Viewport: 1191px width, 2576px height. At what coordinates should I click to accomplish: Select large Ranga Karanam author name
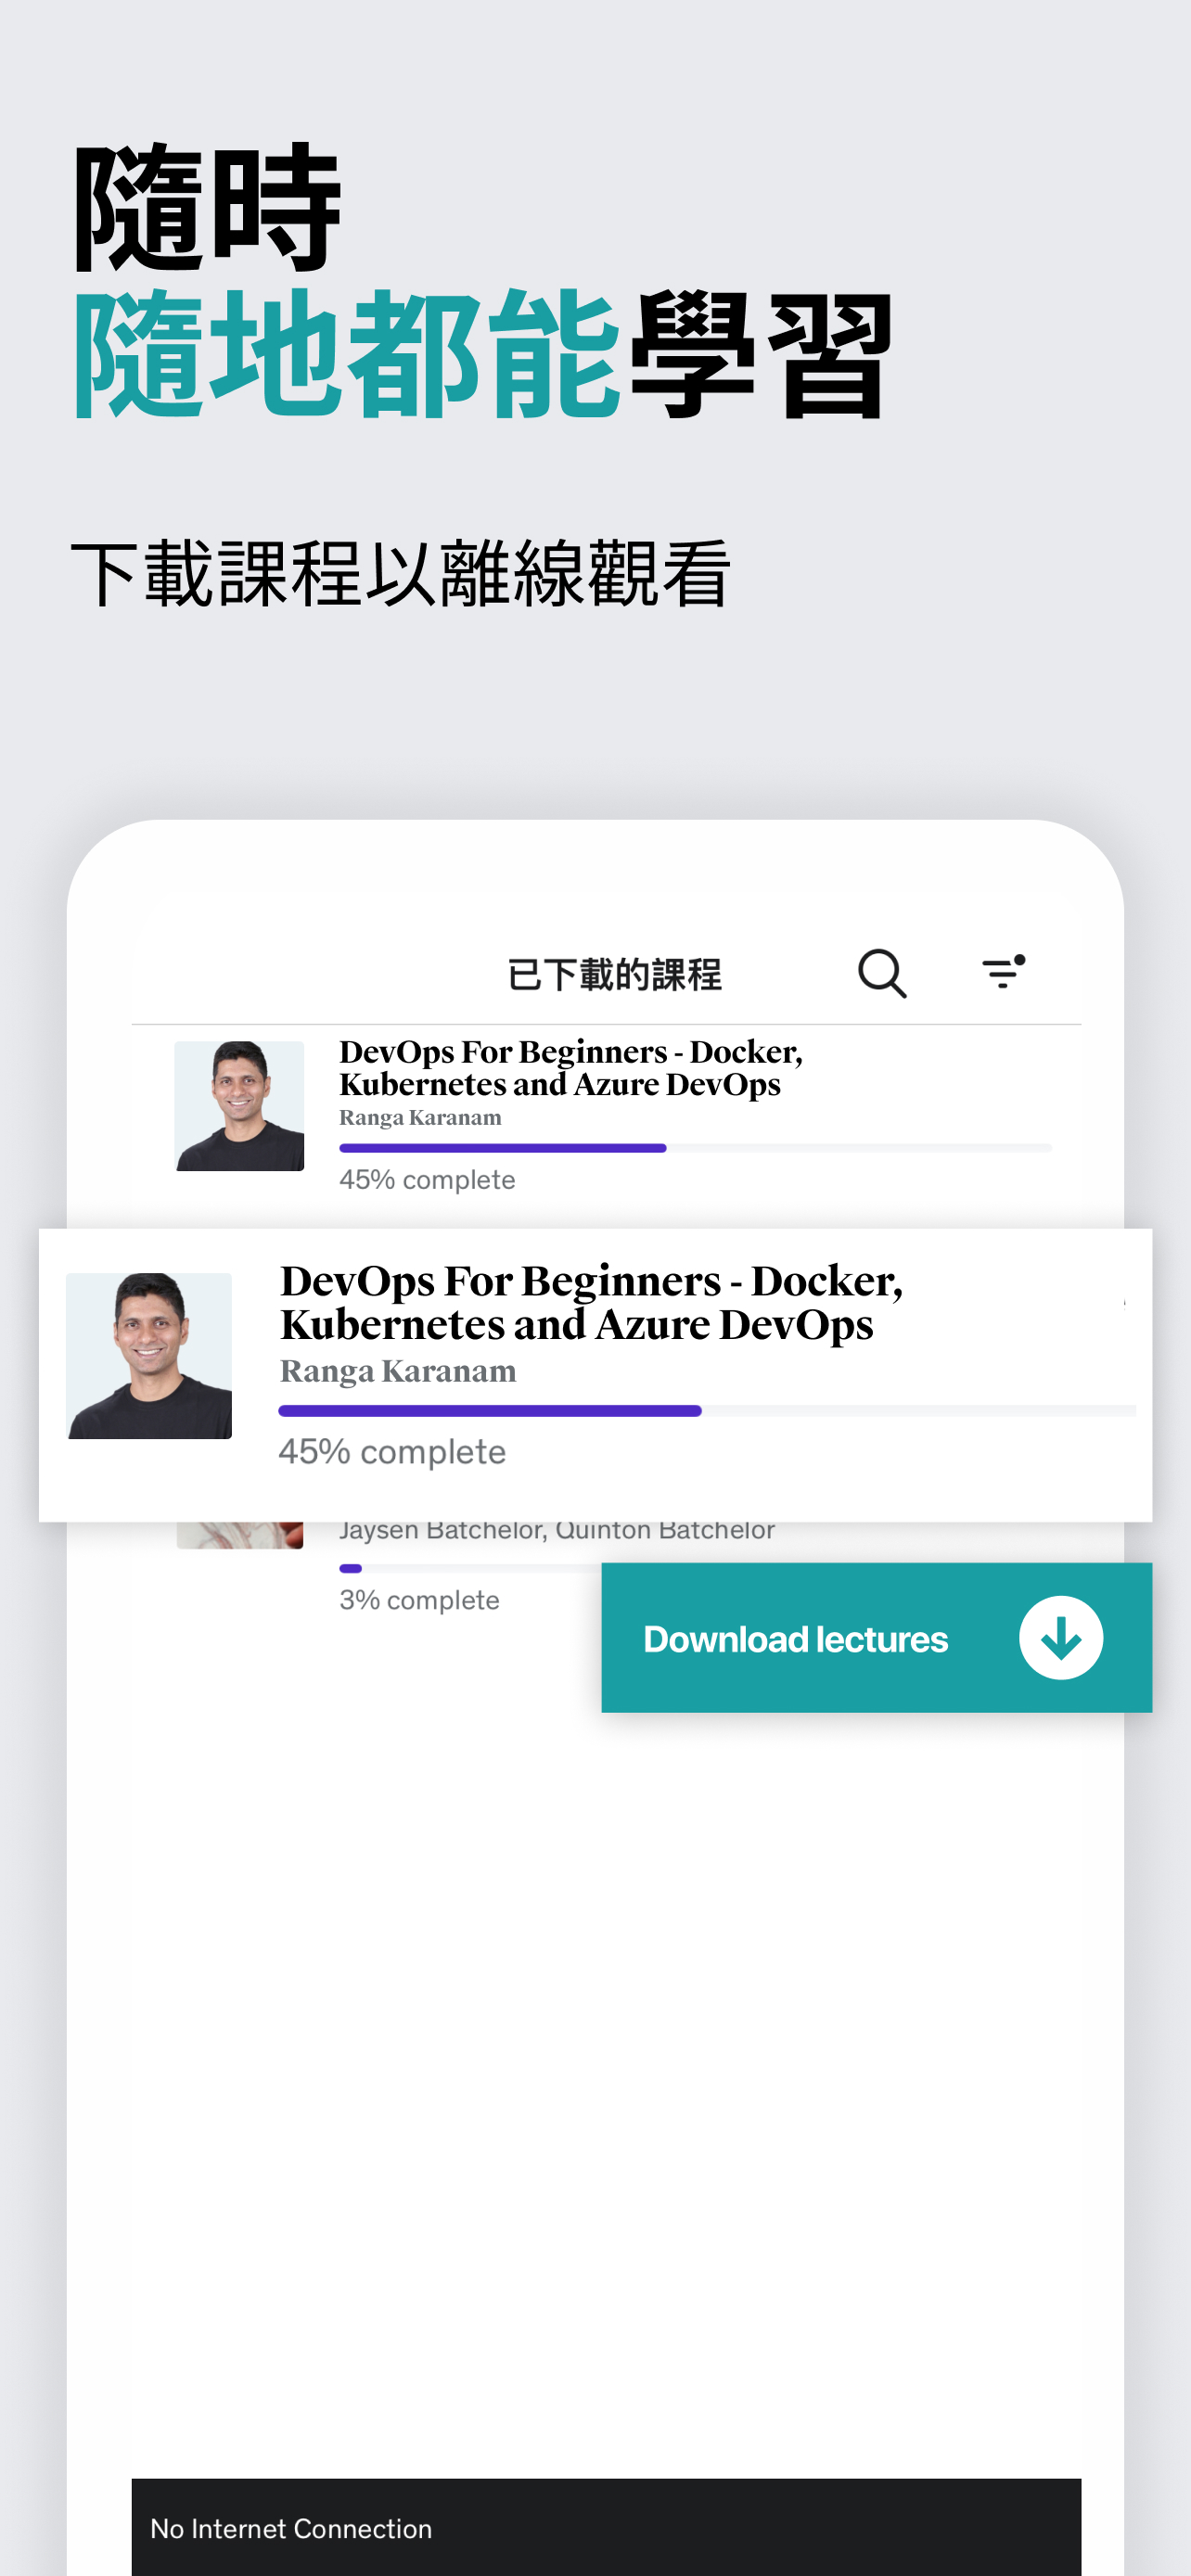point(398,1371)
